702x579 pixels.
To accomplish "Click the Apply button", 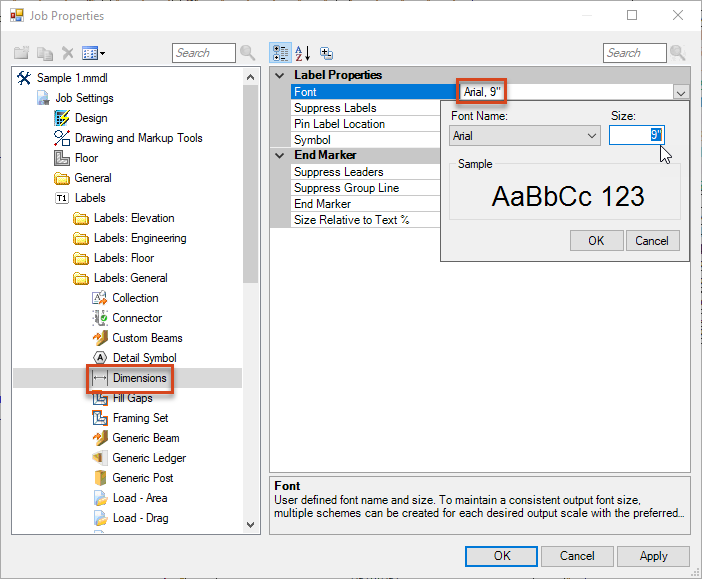I will click(653, 556).
